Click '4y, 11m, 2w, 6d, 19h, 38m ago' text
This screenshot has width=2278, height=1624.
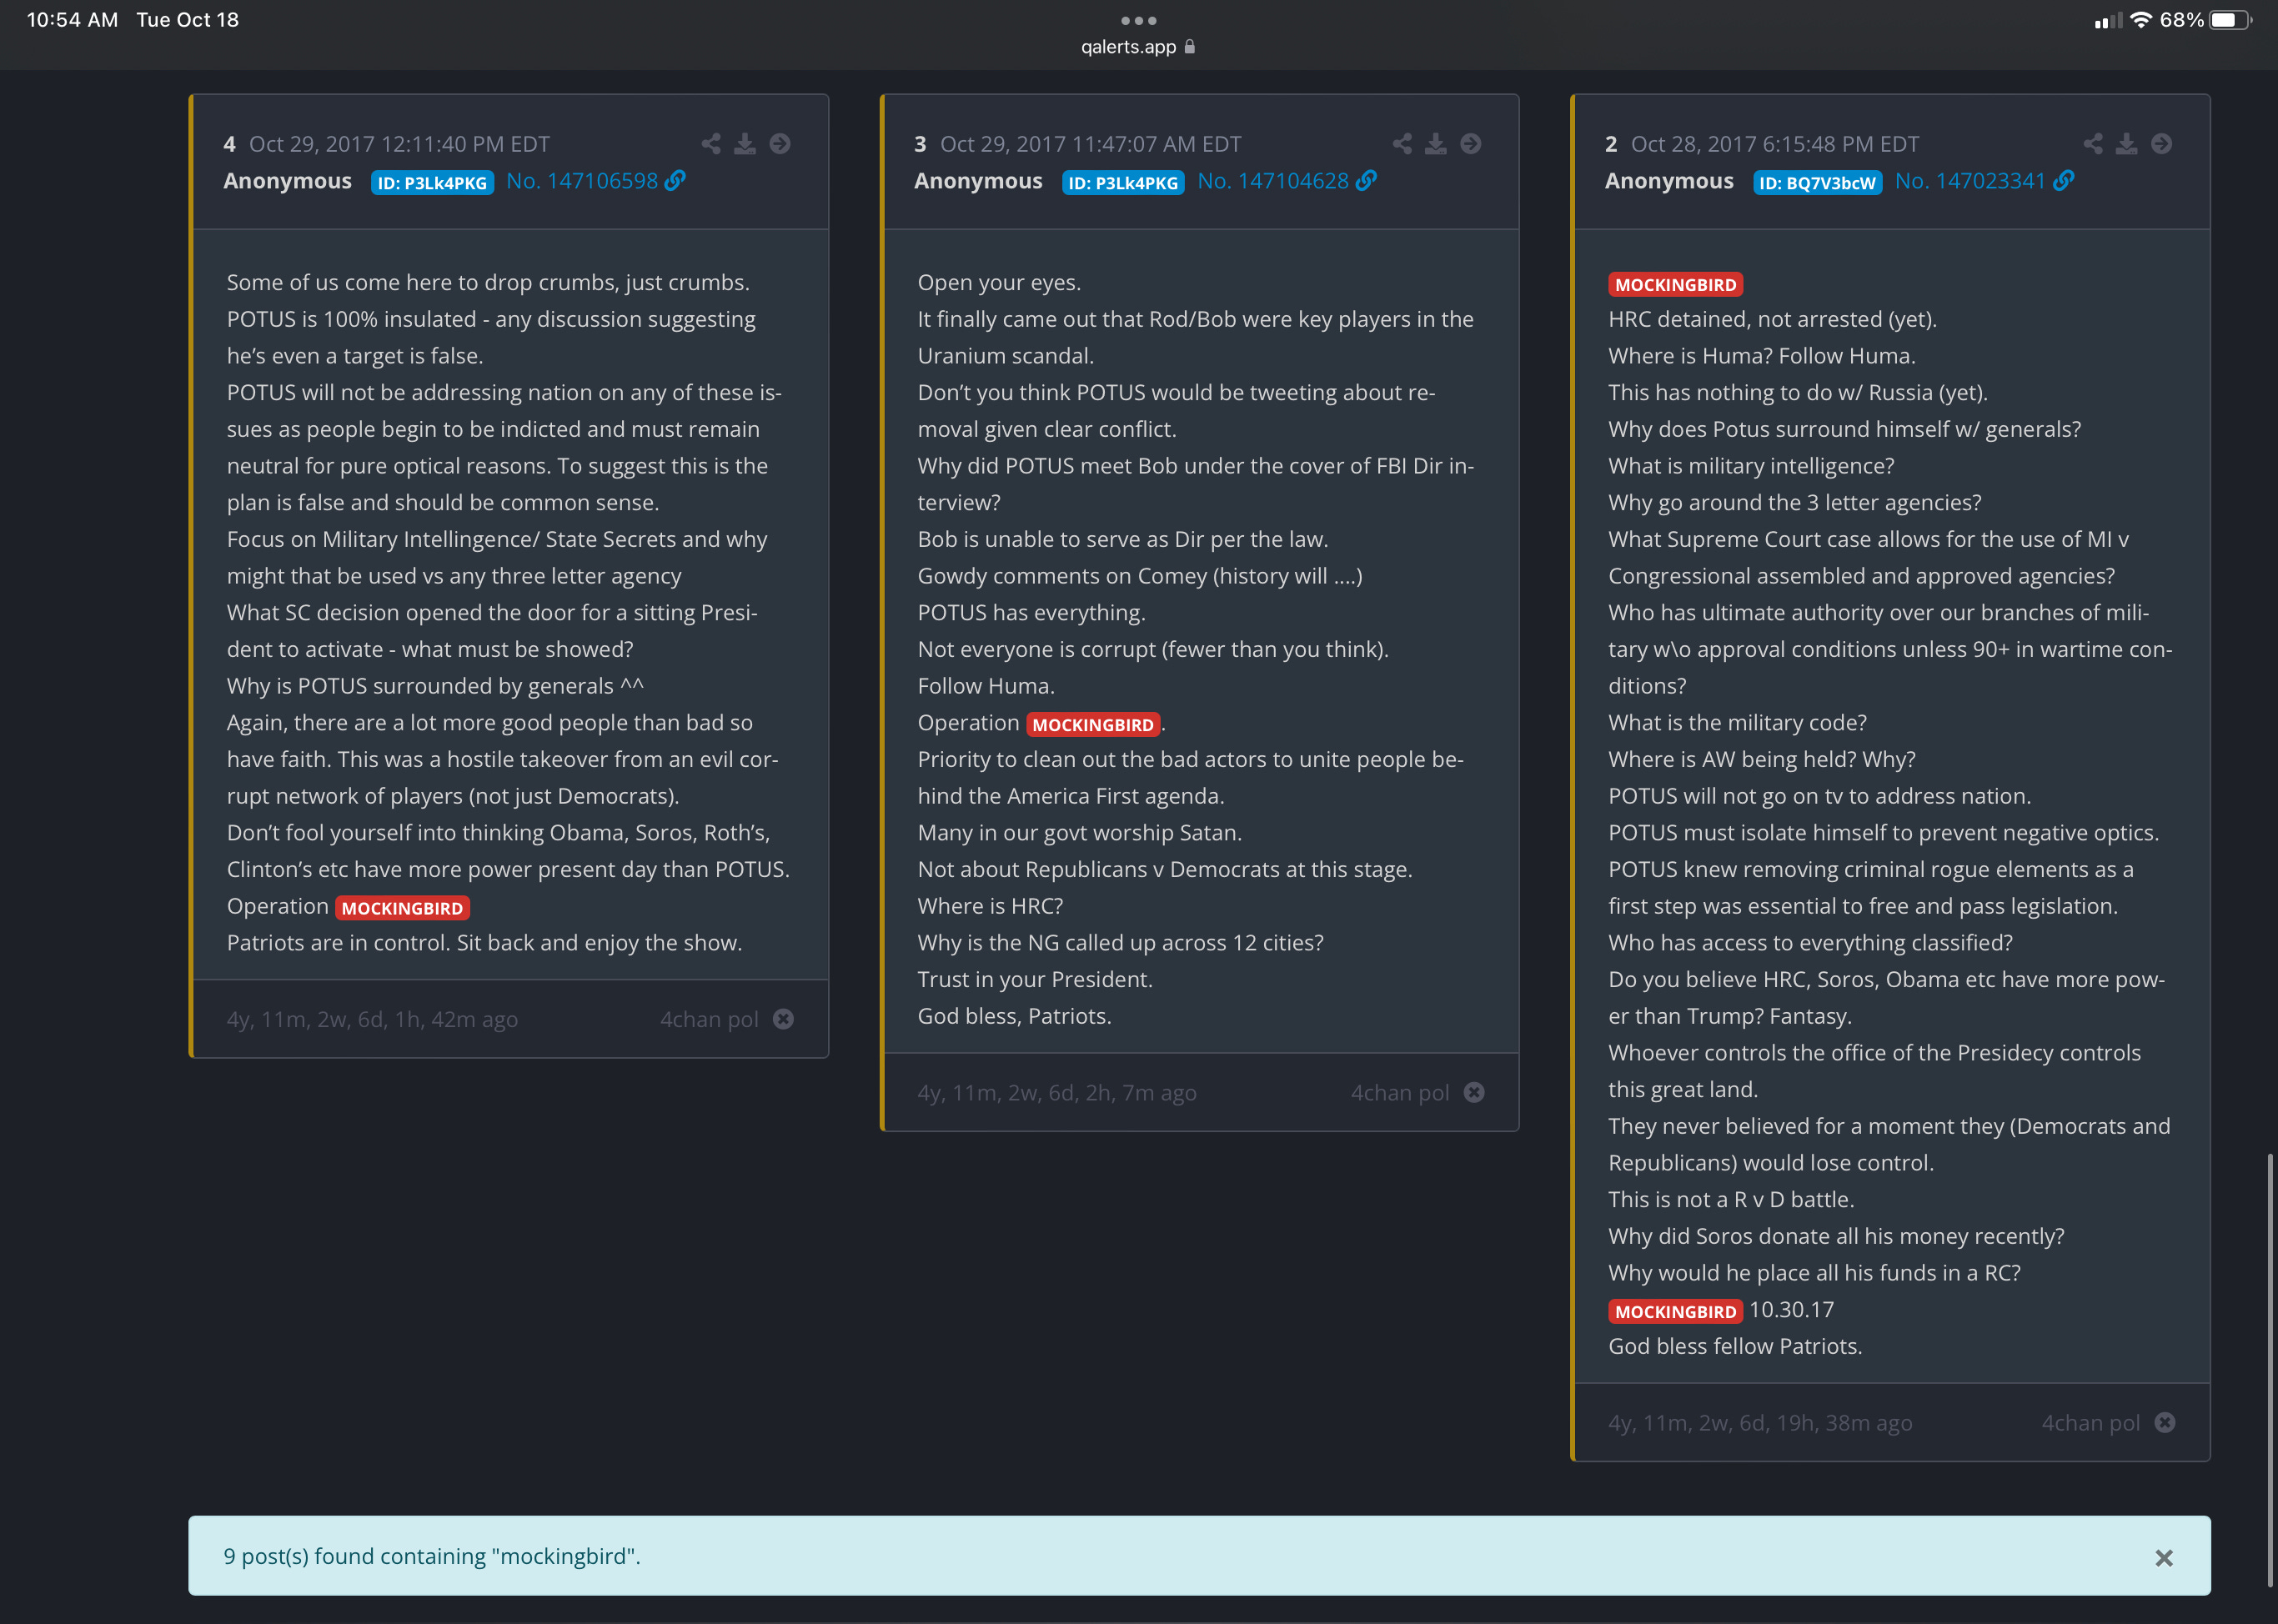pos(1760,1422)
